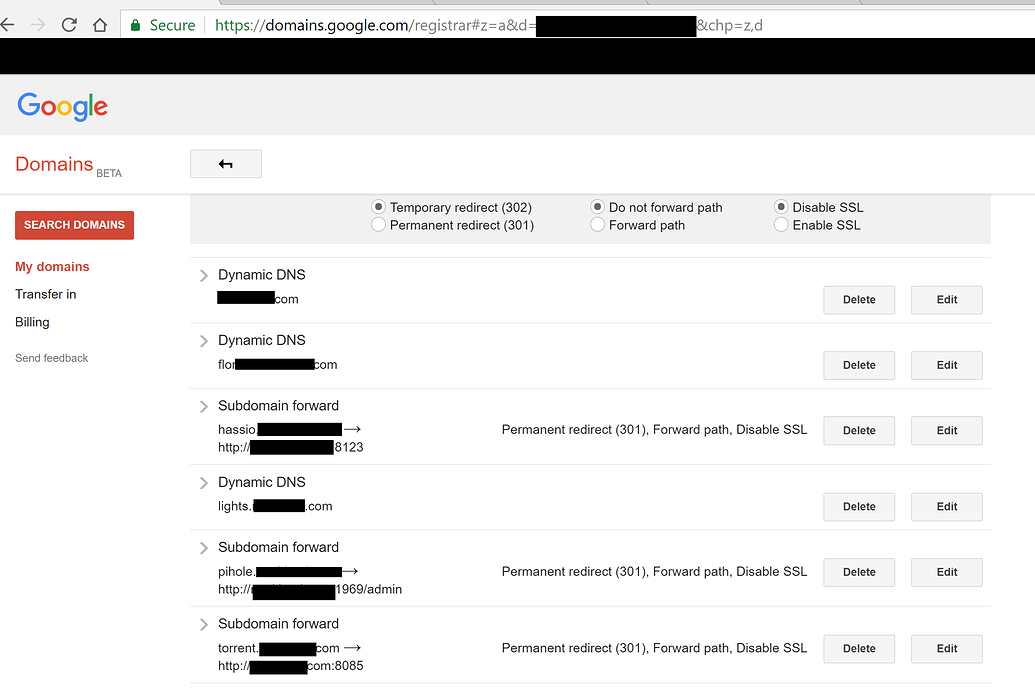Expand the hassio Subdomain forward record
Image resolution: width=1035 pixels, height=700 pixels.
[204, 406]
